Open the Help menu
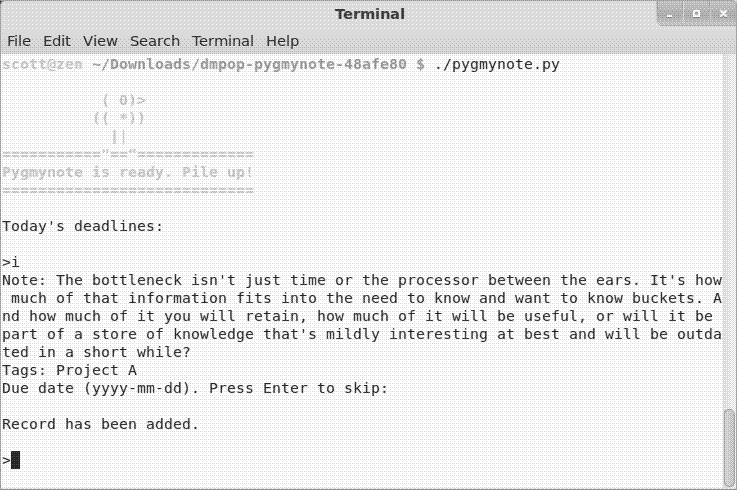 [282, 41]
